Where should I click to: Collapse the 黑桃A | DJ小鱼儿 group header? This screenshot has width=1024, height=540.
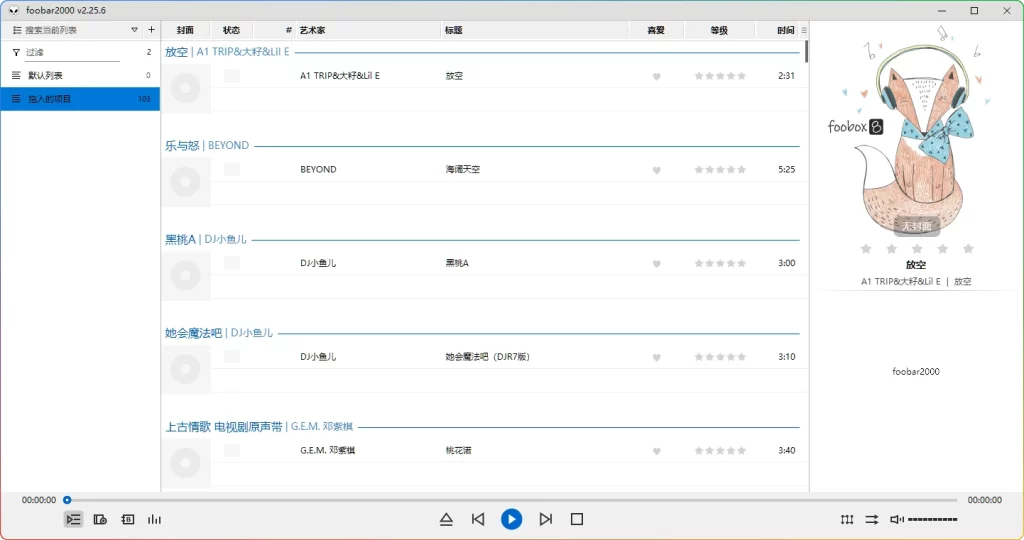point(481,239)
